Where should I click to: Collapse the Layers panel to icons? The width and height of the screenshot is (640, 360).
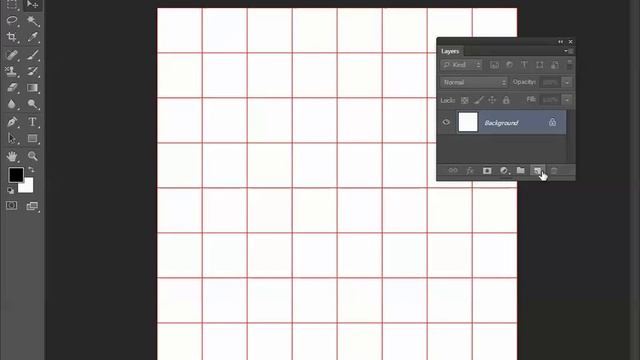pos(560,42)
